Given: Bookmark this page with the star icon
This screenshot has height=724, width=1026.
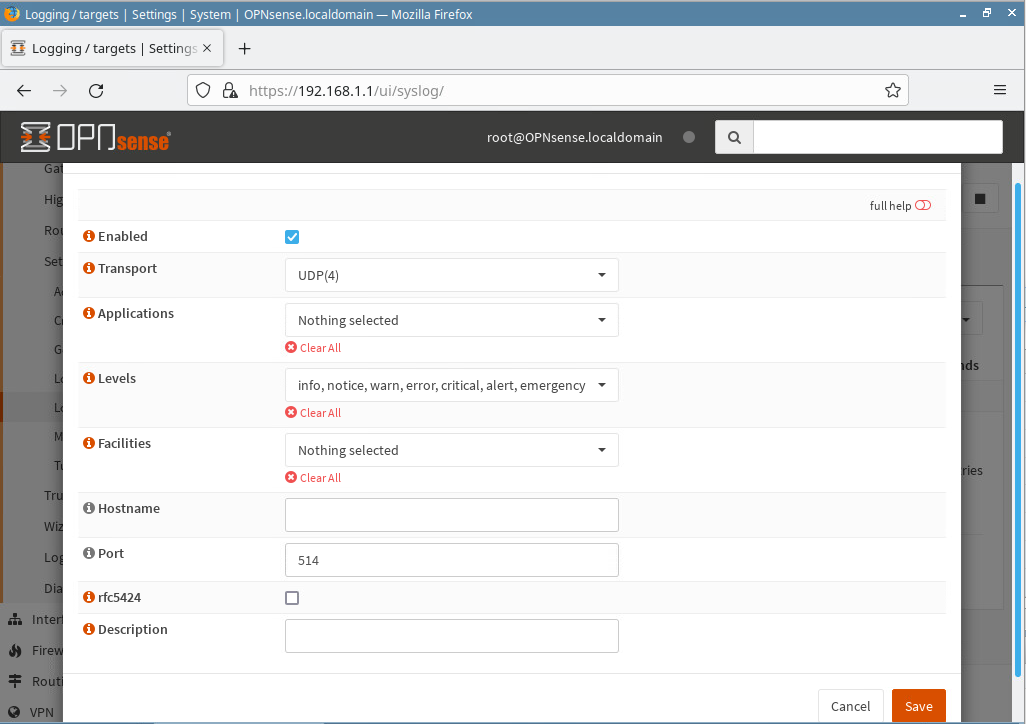Looking at the screenshot, I should 892,90.
